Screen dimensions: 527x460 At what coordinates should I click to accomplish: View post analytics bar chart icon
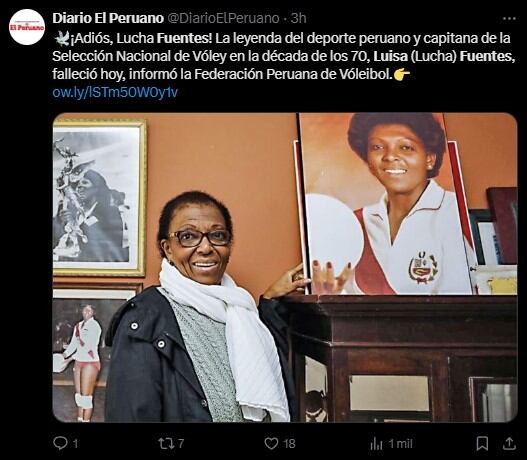click(x=376, y=444)
